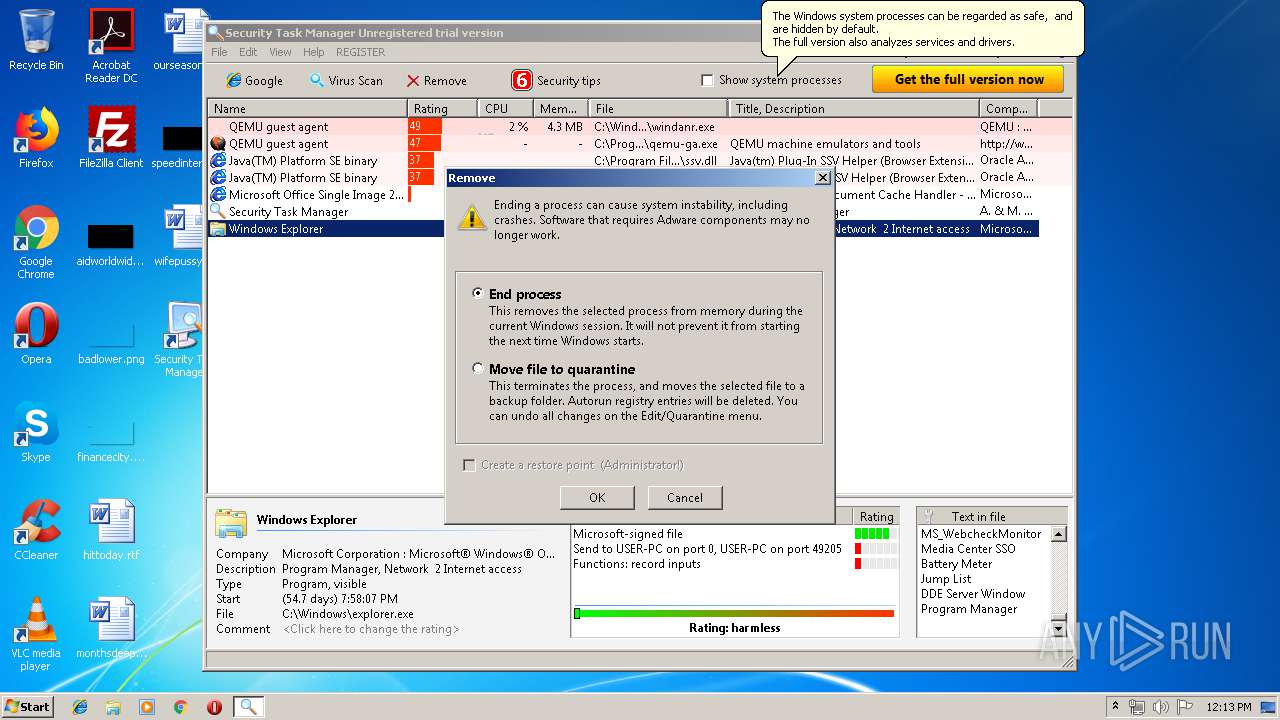Close the Remove dialog with X

tap(822, 177)
